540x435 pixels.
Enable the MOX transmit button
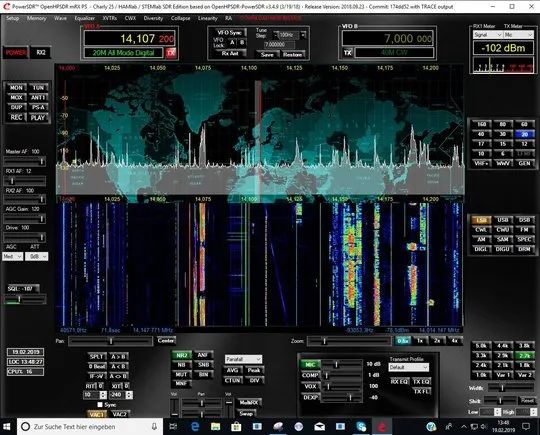16,97
